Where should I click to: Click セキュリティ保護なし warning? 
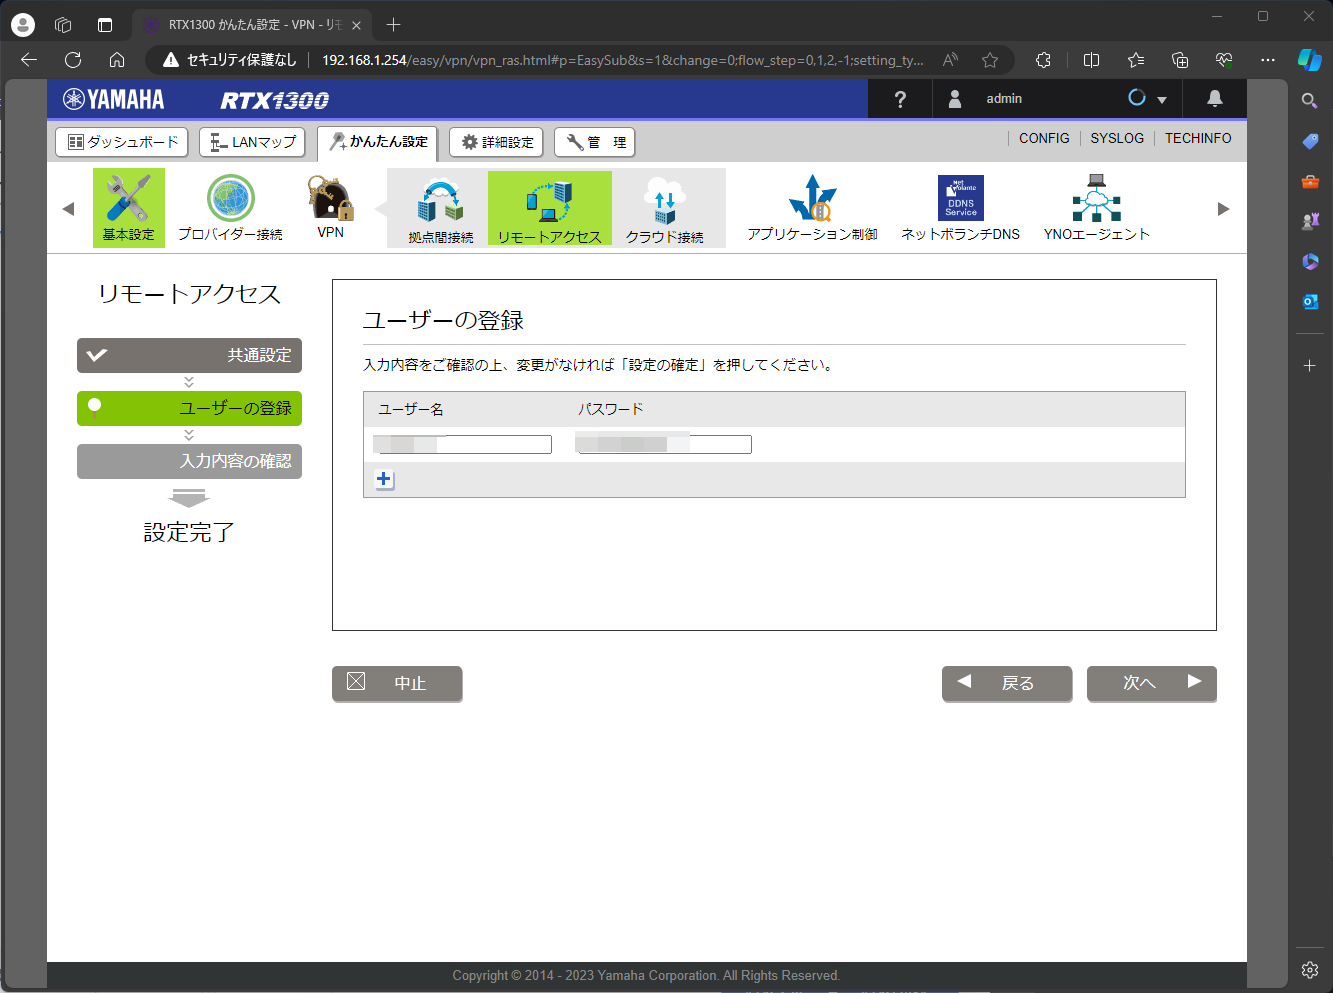point(231,60)
